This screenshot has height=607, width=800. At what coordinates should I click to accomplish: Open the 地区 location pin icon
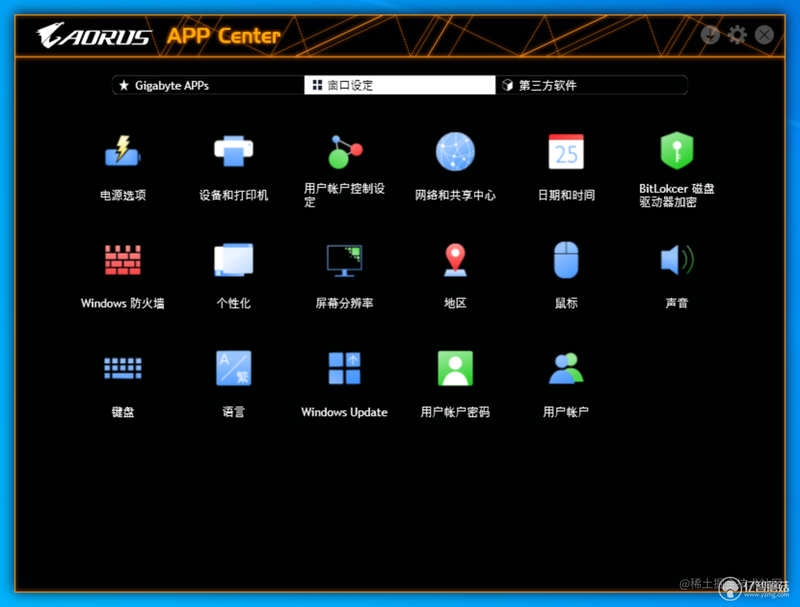455,260
